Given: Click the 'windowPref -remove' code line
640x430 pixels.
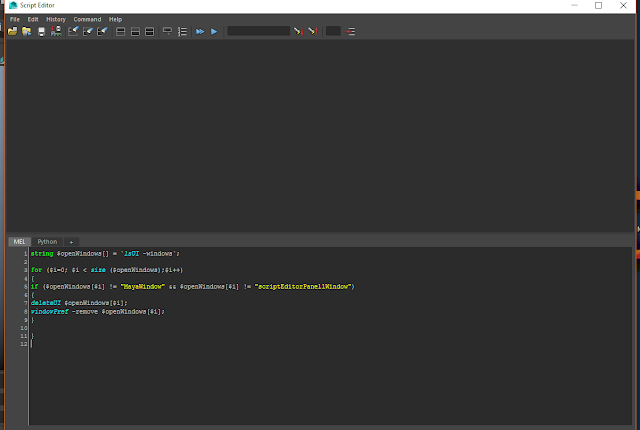Looking at the screenshot, I should tap(98, 312).
